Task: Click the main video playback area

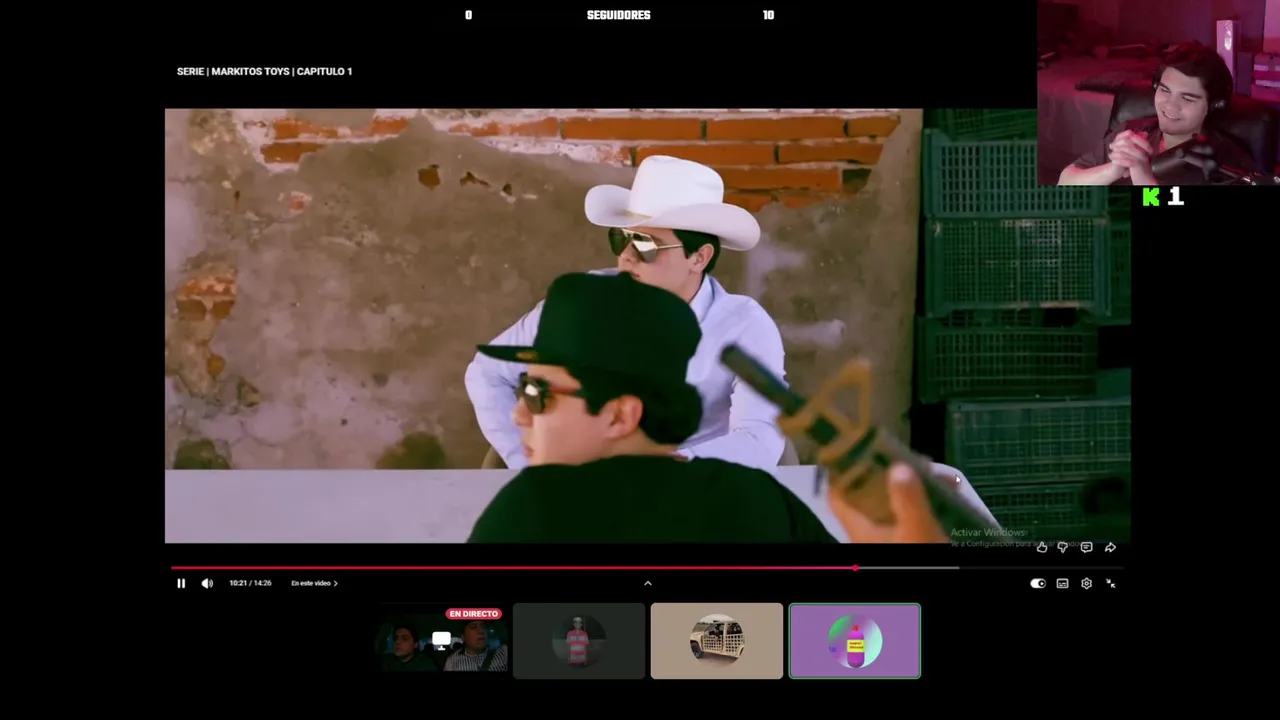Action: (647, 326)
